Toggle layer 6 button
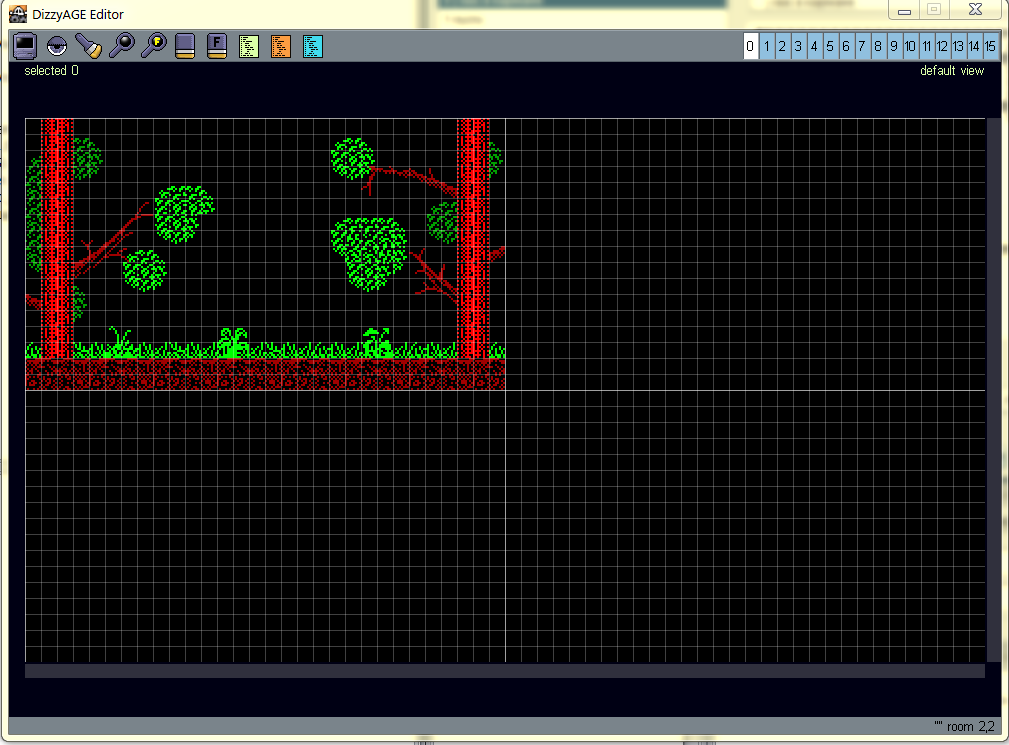This screenshot has width=1009, height=745. pyautogui.click(x=847, y=46)
